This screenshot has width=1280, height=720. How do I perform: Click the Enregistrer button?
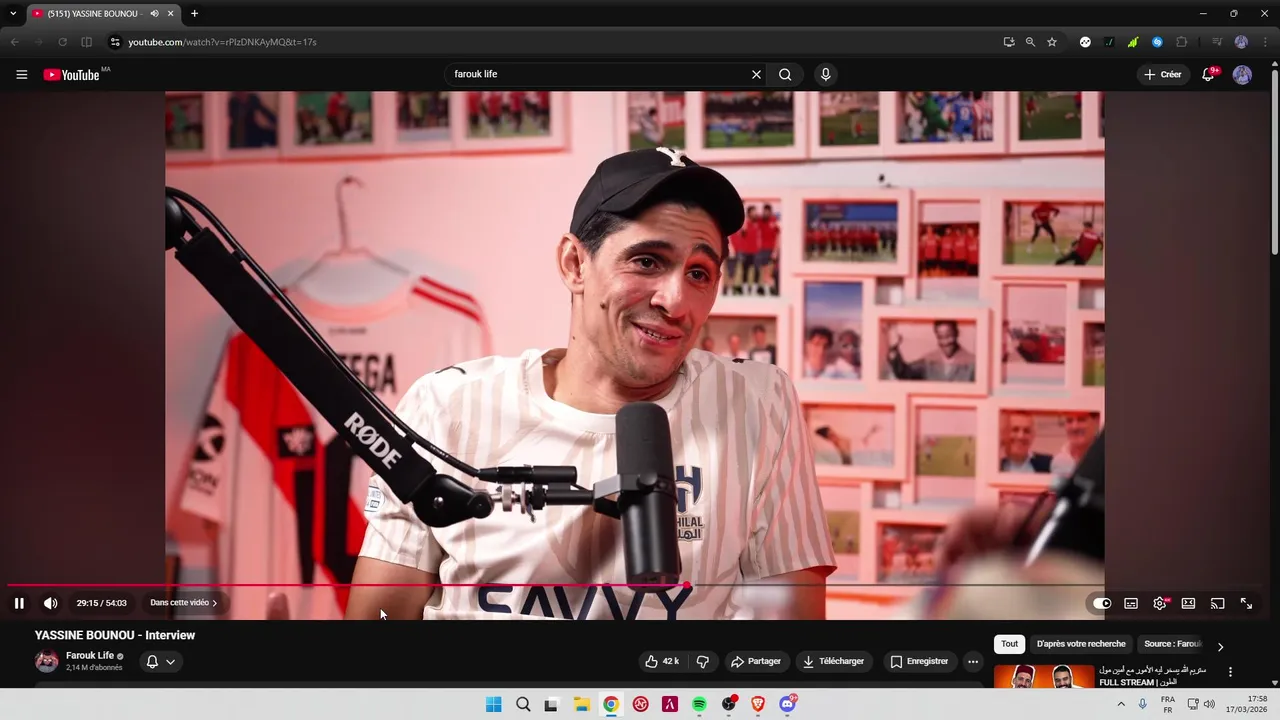tap(919, 661)
